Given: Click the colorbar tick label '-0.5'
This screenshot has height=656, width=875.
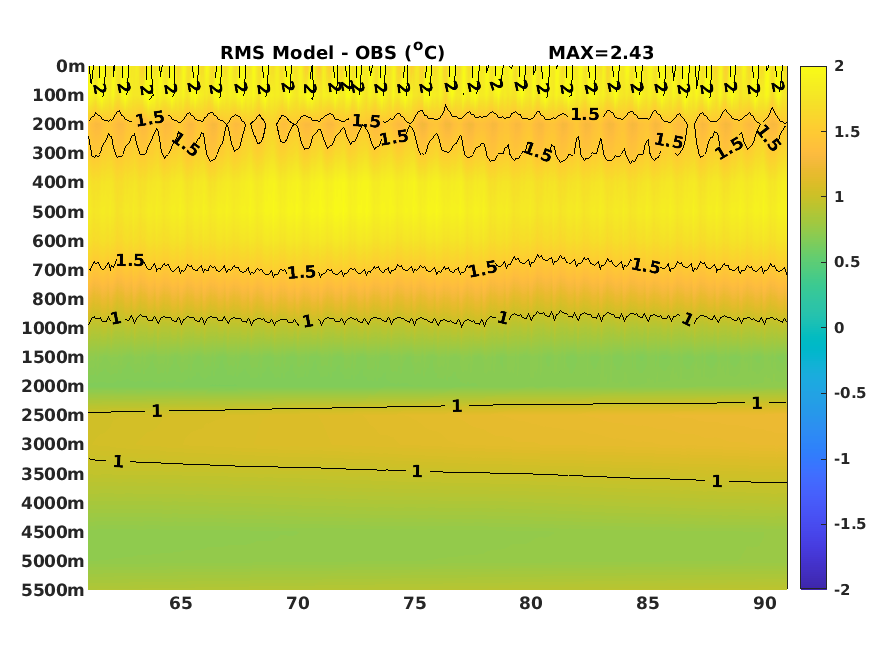Looking at the screenshot, I should coord(850,393).
